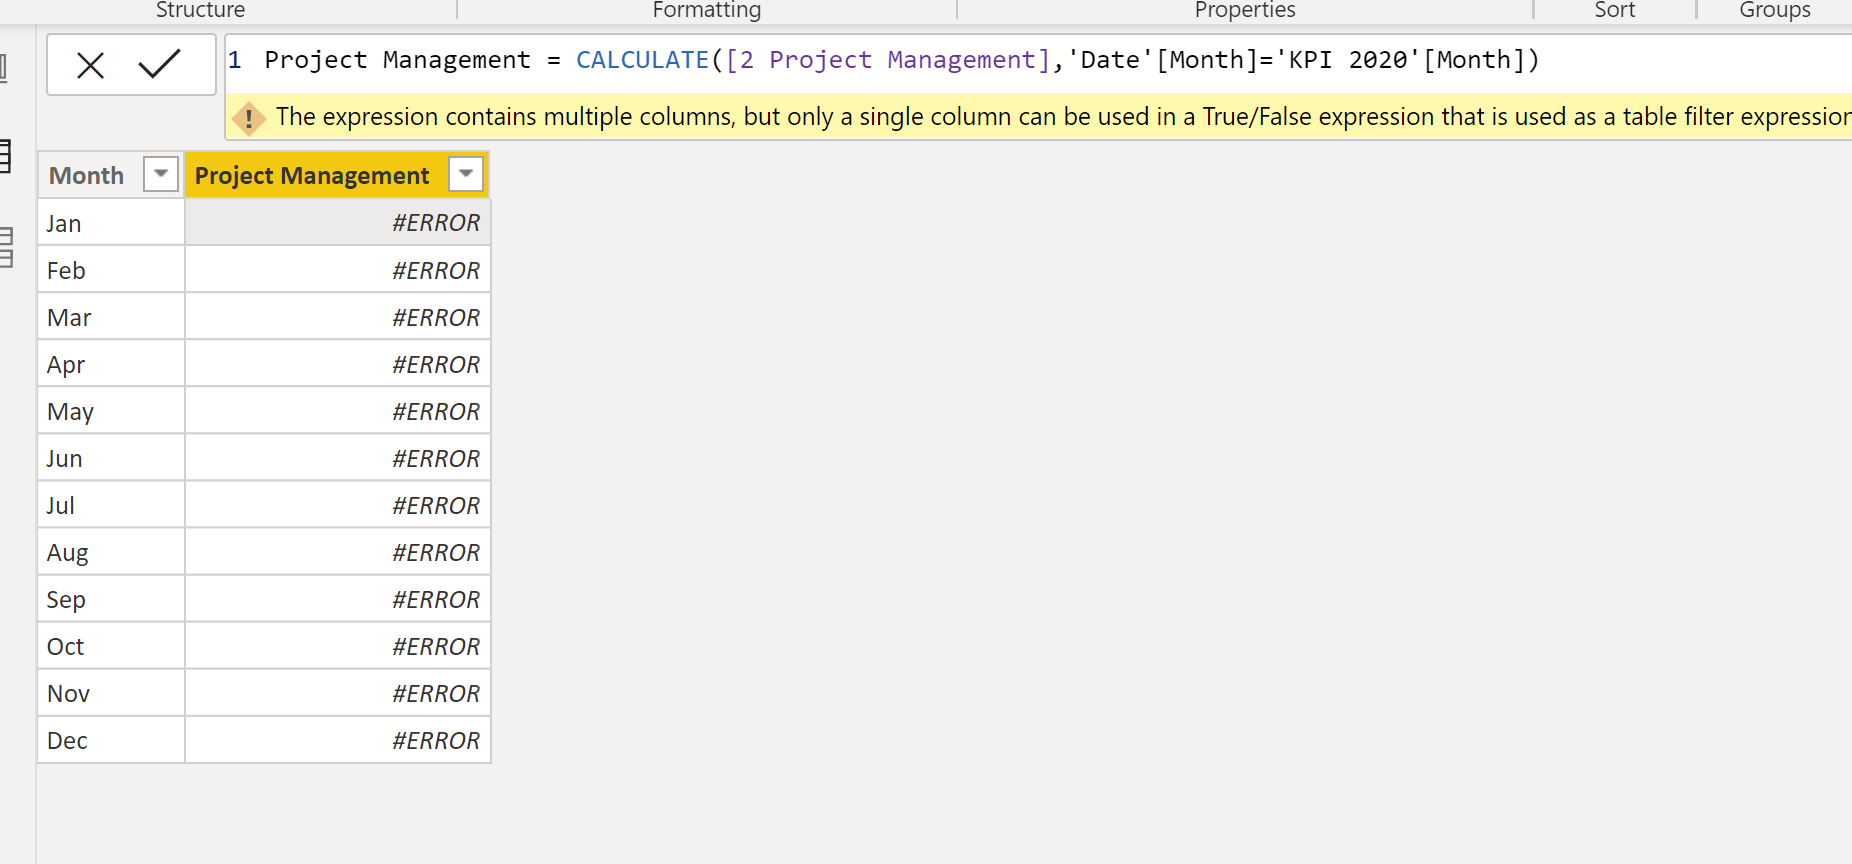
Task: Select the Sep cell in Month column
Action: pyautogui.click(x=111, y=599)
